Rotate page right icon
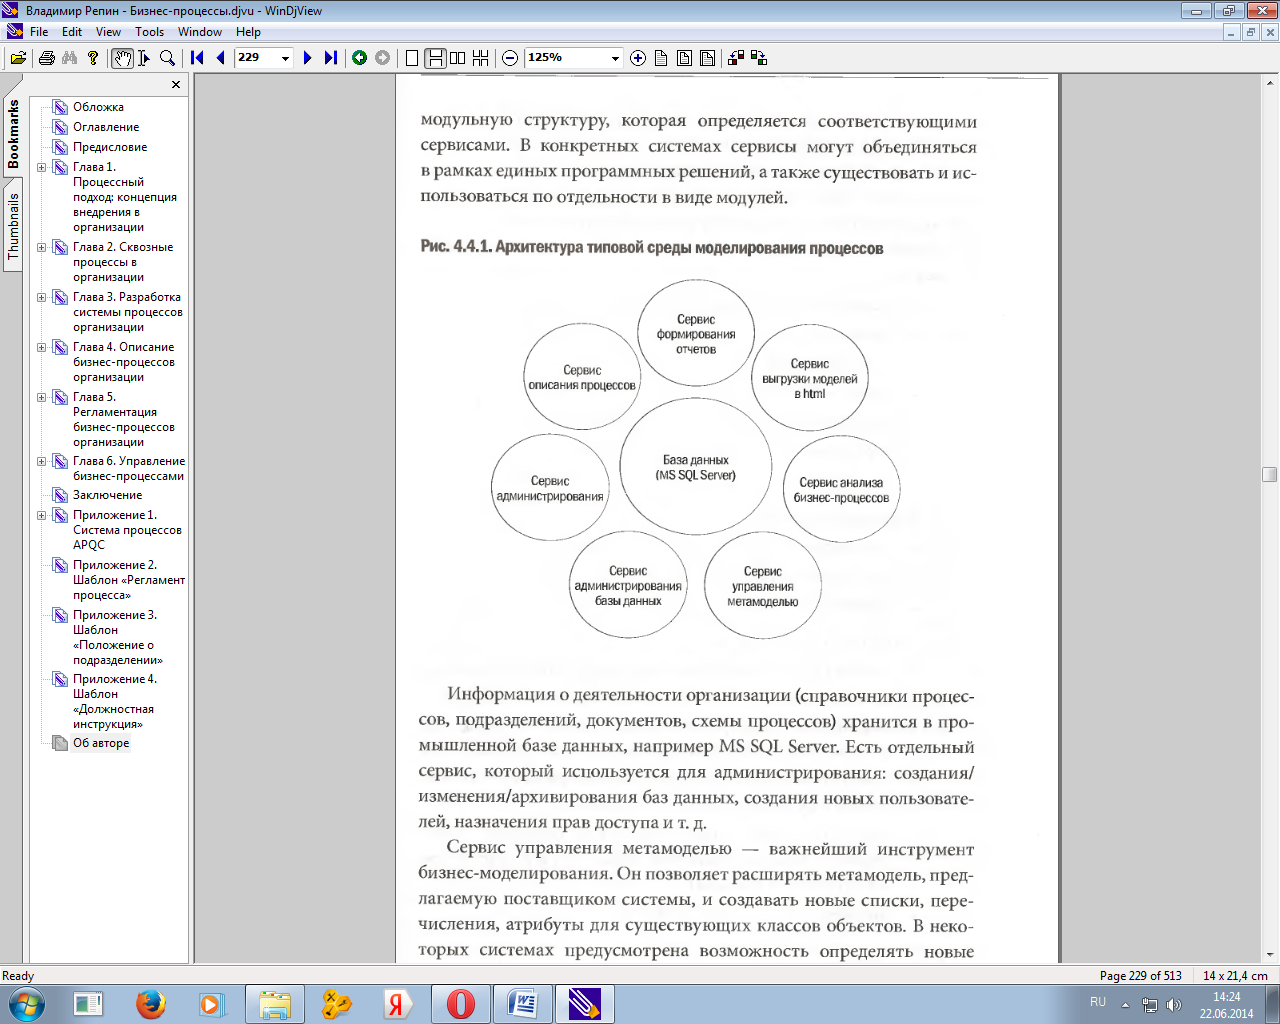Image resolution: width=1280 pixels, height=1024 pixels. [x=759, y=58]
